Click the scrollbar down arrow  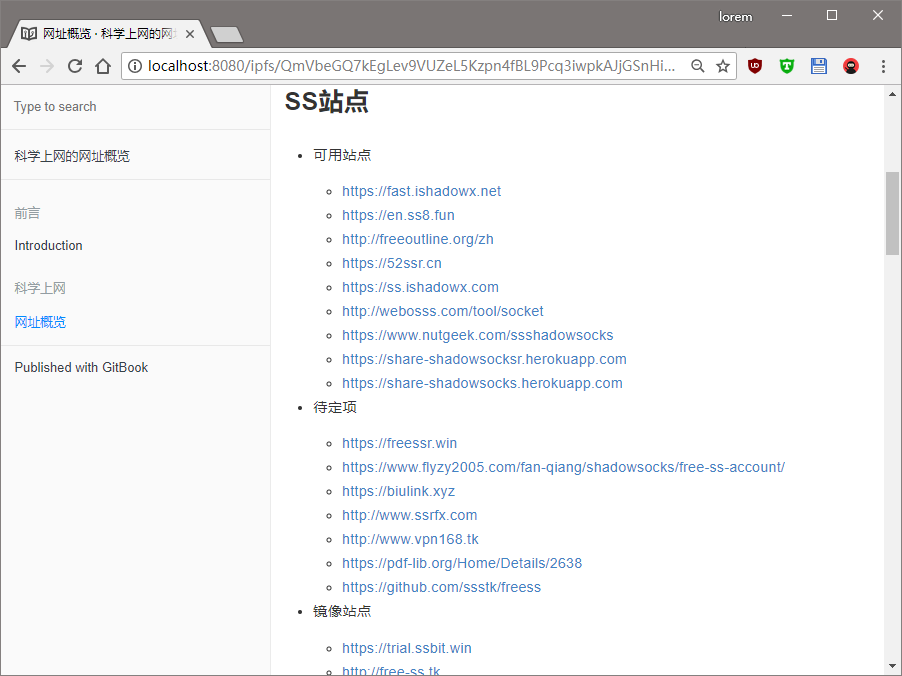pyautogui.click(x=892, y=667)
